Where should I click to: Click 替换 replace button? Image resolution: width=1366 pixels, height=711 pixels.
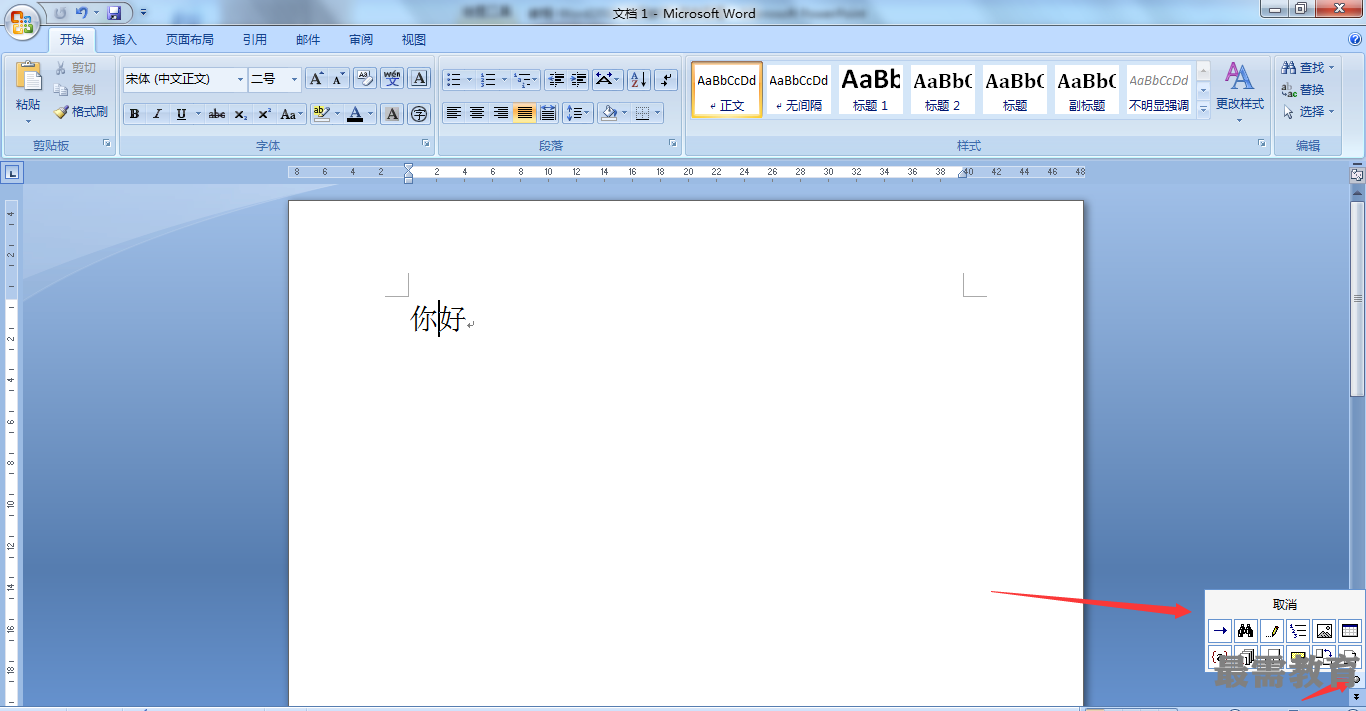pyautogui.click(x=1303, y=90)
